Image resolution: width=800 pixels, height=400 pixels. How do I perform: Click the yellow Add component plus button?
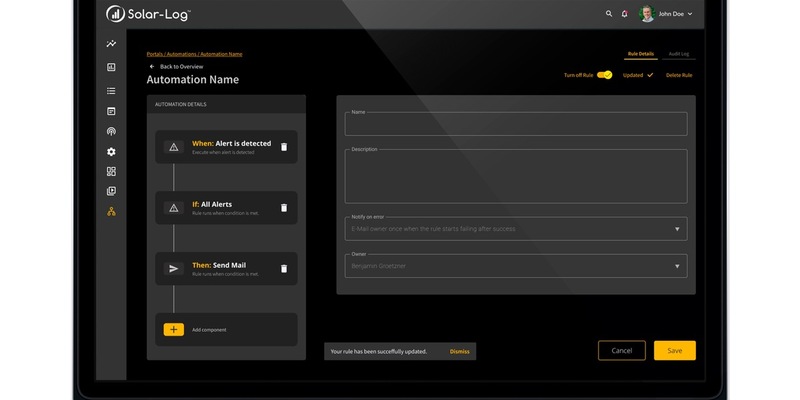[174, 329]
